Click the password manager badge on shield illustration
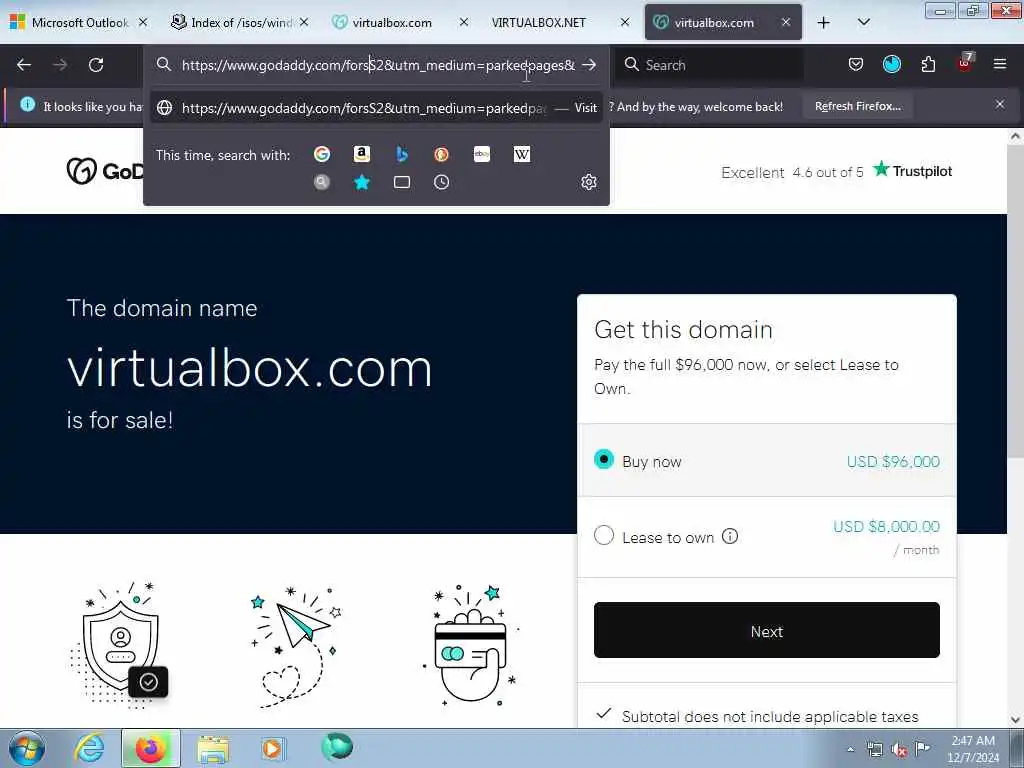This screenshot has height=768, width=1024. click(148, 682)
